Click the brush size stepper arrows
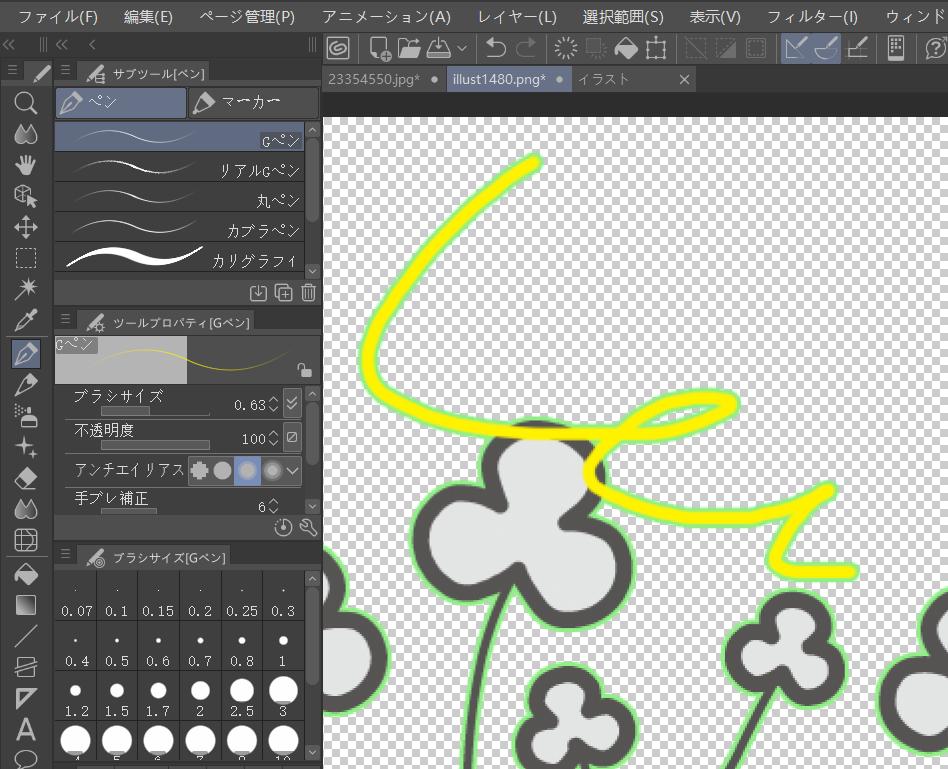This screenshot has width=948, height=769. click(x=273, y=403)
